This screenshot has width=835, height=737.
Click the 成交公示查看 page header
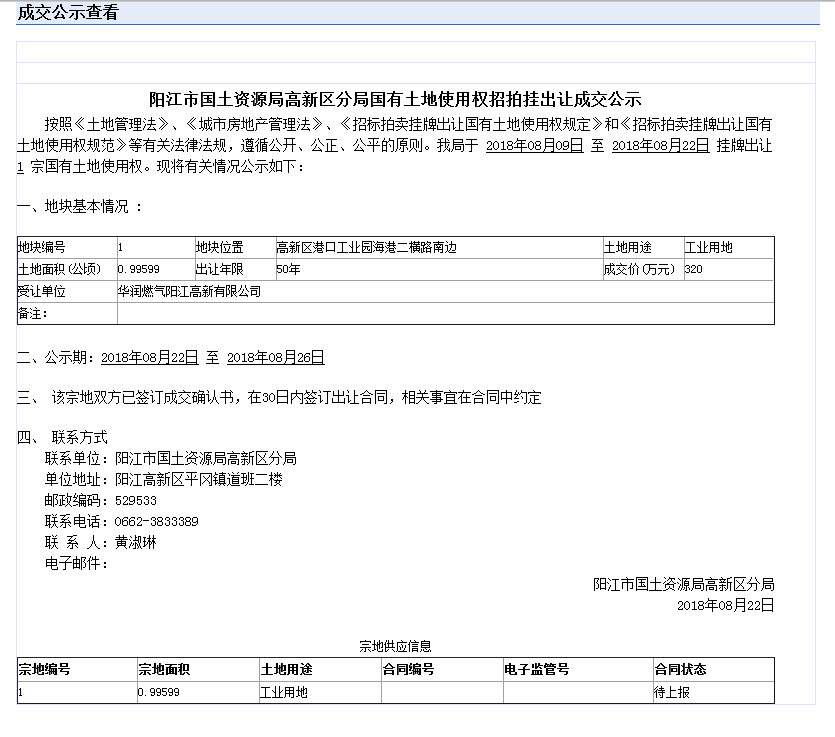(x=68, y=12)
